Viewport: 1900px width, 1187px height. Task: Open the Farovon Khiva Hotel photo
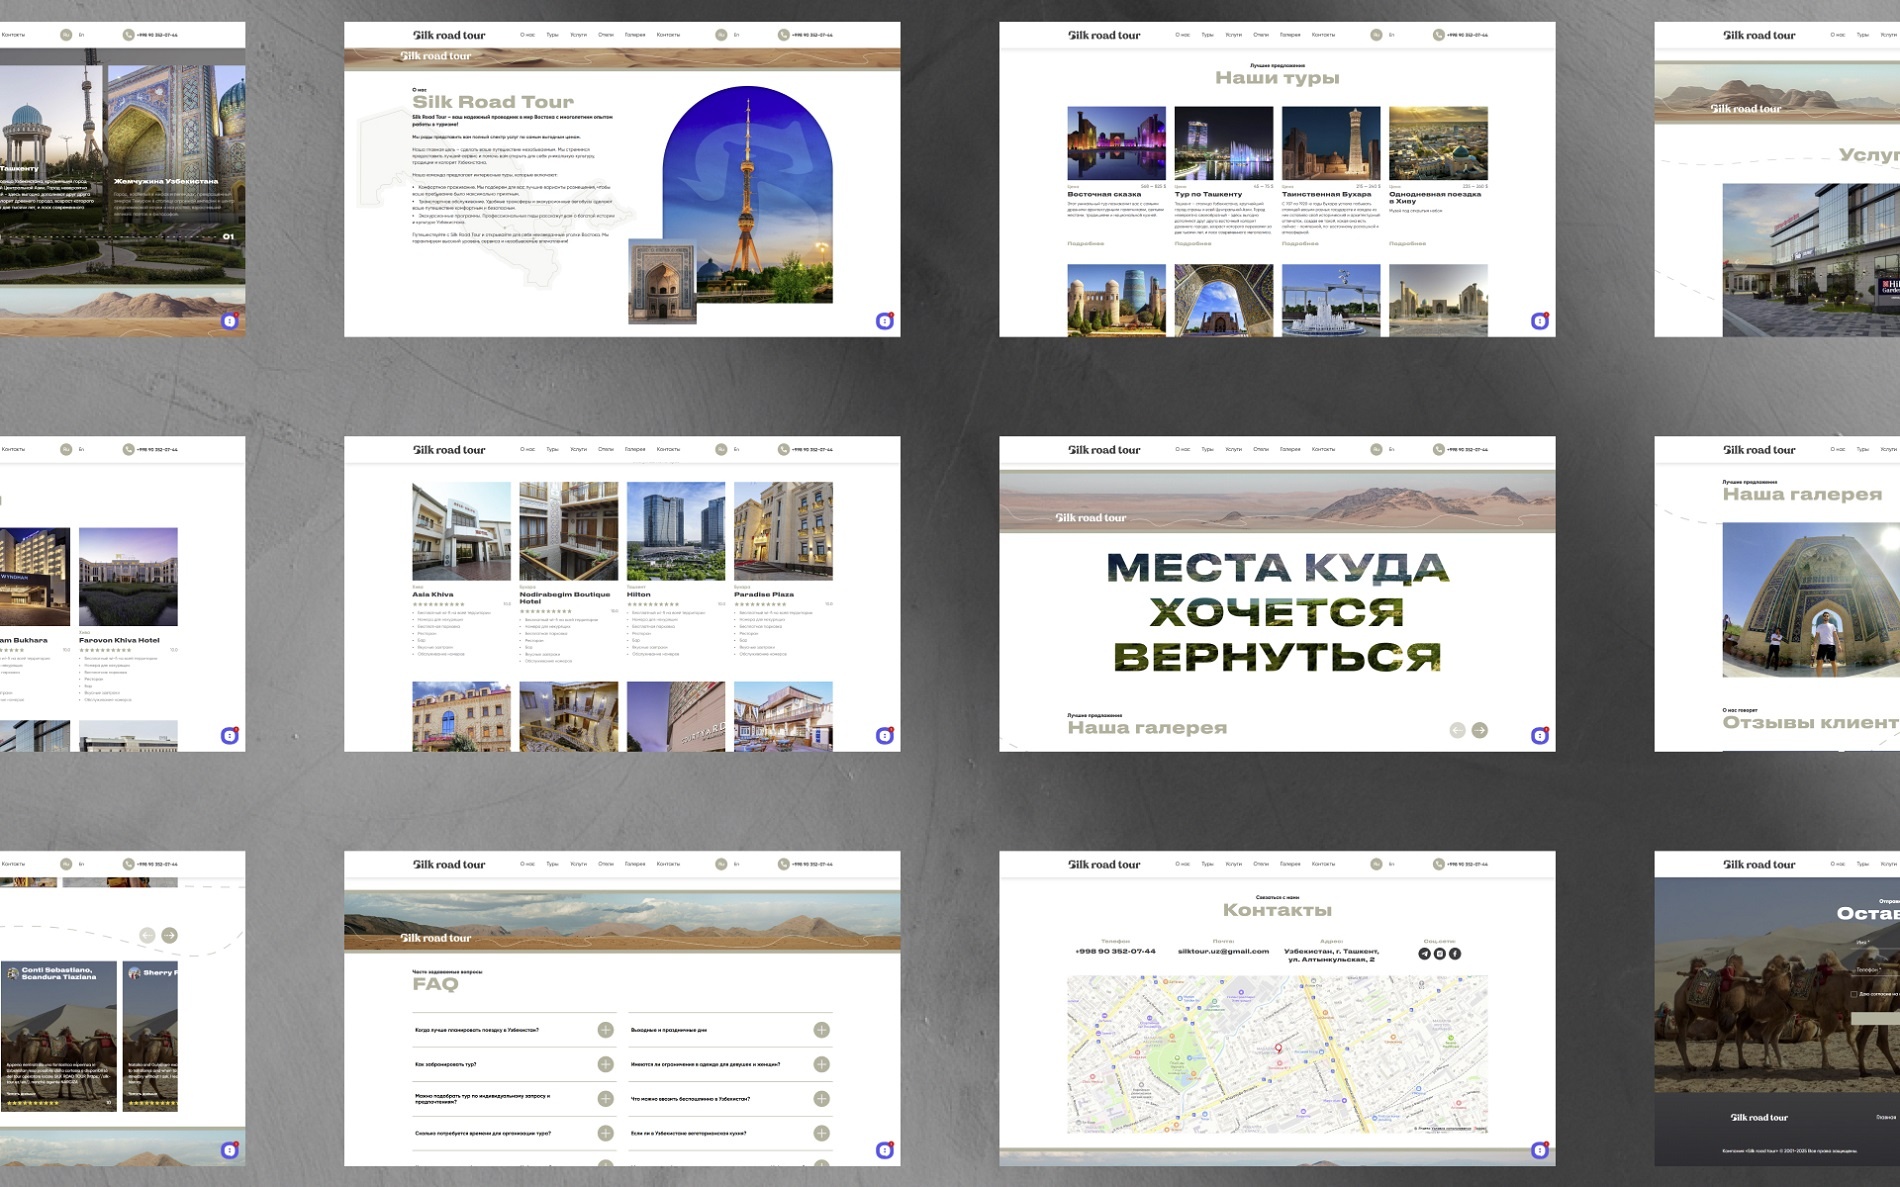click(x=128, y=577)
